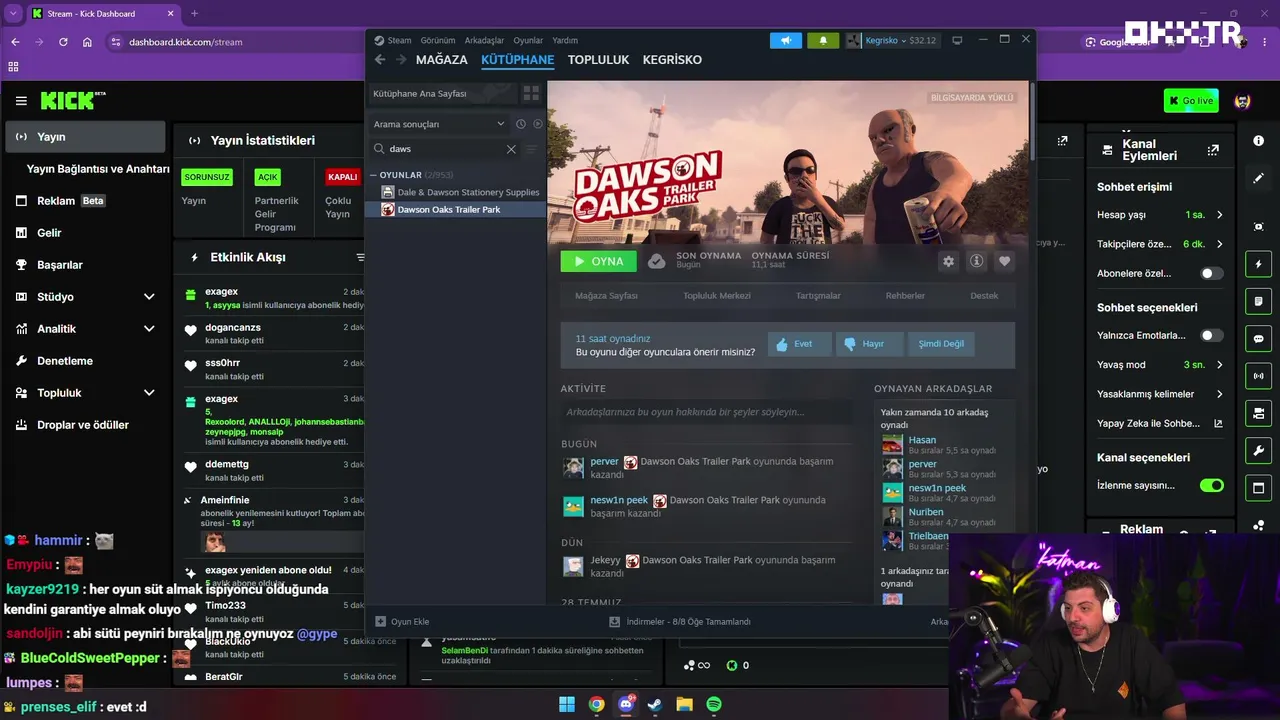
Task: Click the info icon in Kick right rail
Action: click(1258, 141)
